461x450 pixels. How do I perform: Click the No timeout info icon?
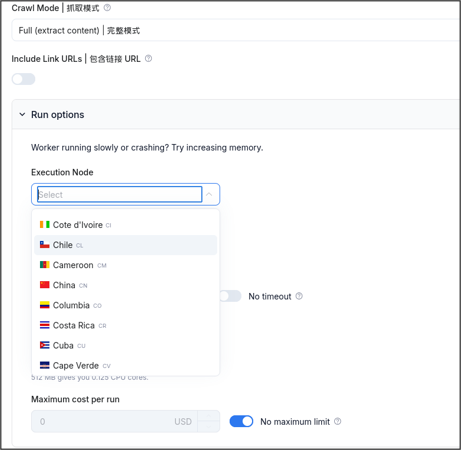(x=299, y=296)
